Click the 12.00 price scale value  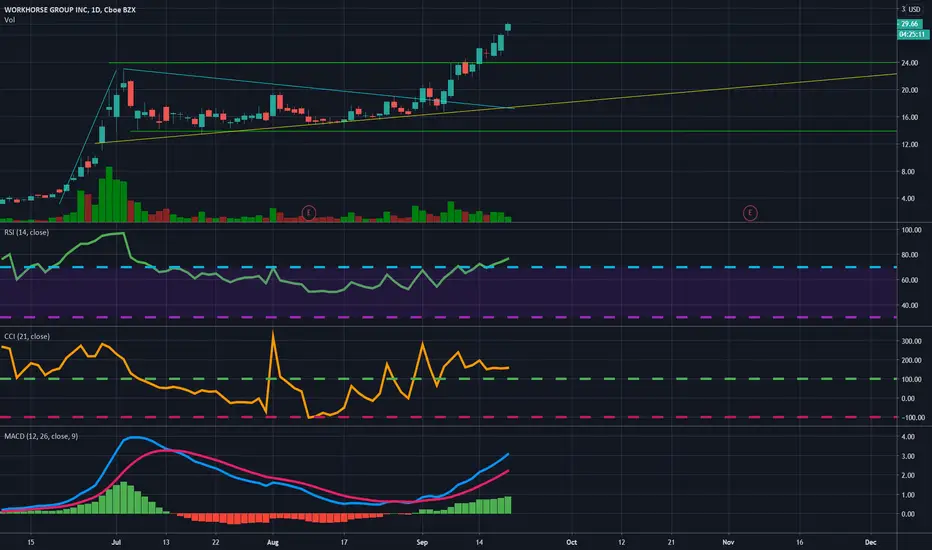coord(909,144)
